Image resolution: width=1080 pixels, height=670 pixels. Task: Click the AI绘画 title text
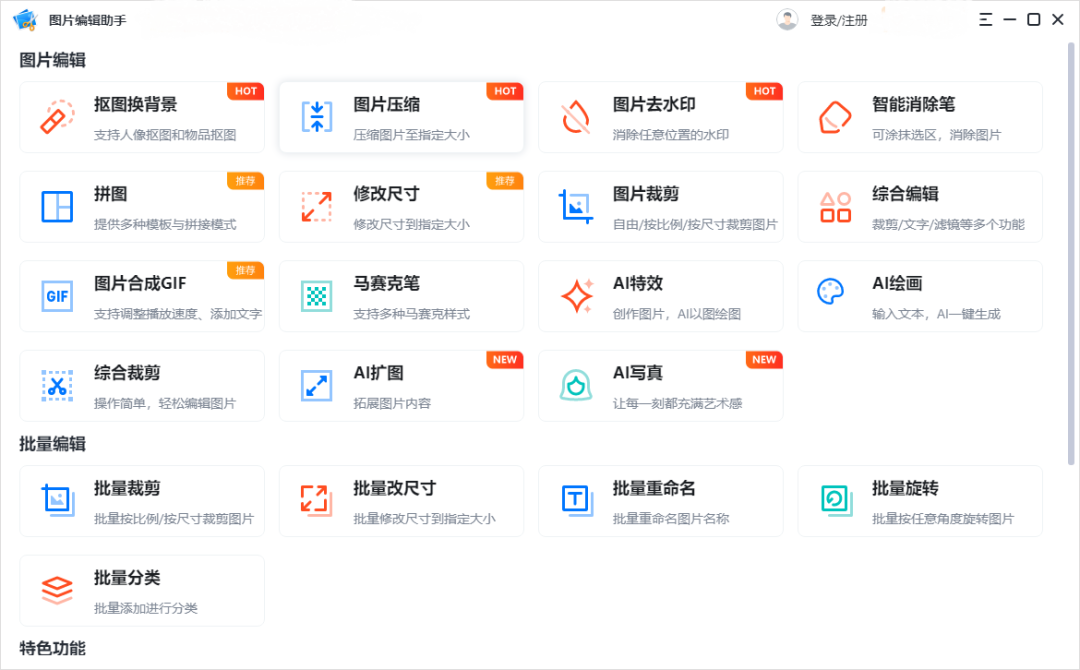[x=897, y=283]
